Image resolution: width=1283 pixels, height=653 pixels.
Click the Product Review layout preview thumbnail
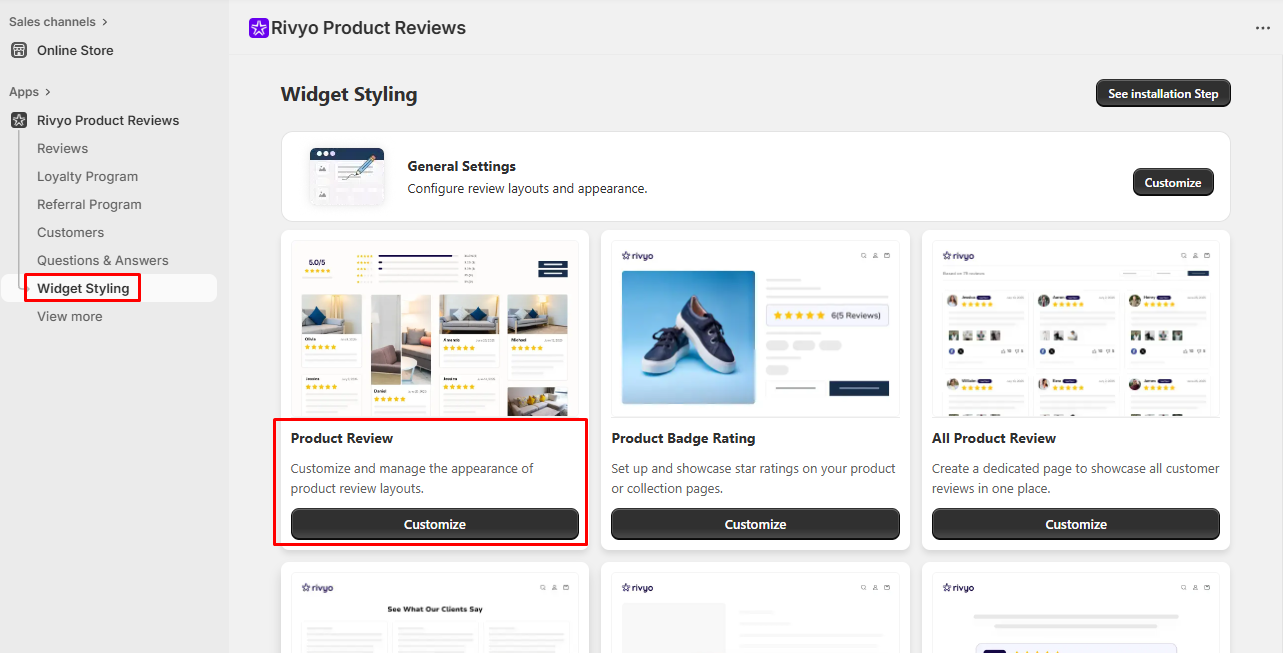point(435,328)
